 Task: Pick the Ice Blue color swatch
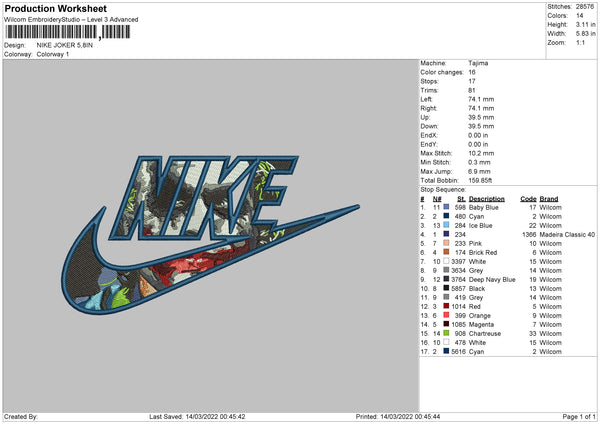click(x=446, y=225)
